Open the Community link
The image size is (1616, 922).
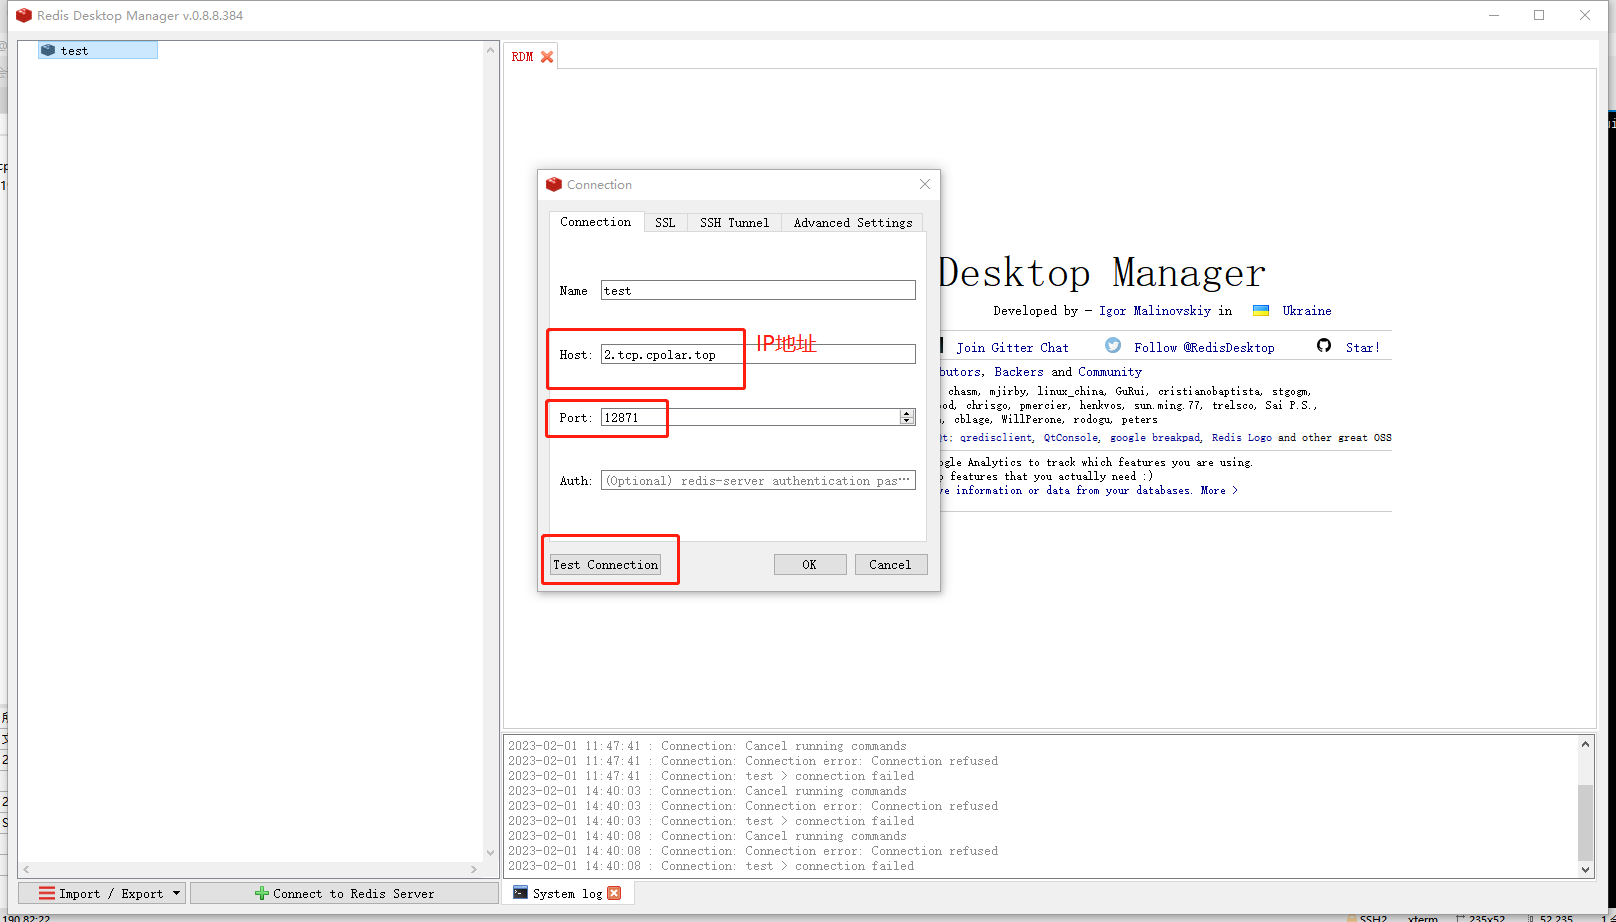pyautogui.click(x=1110, y=372)
